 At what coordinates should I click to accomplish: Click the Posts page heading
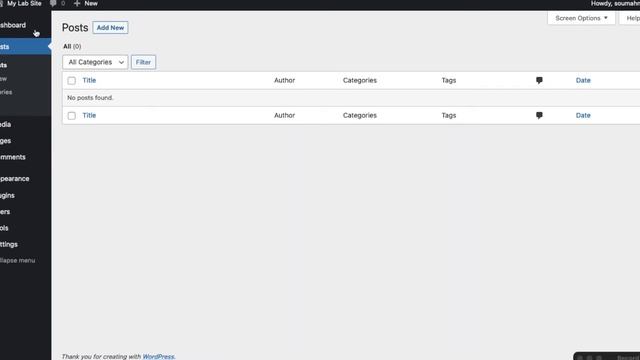point(75,28)
